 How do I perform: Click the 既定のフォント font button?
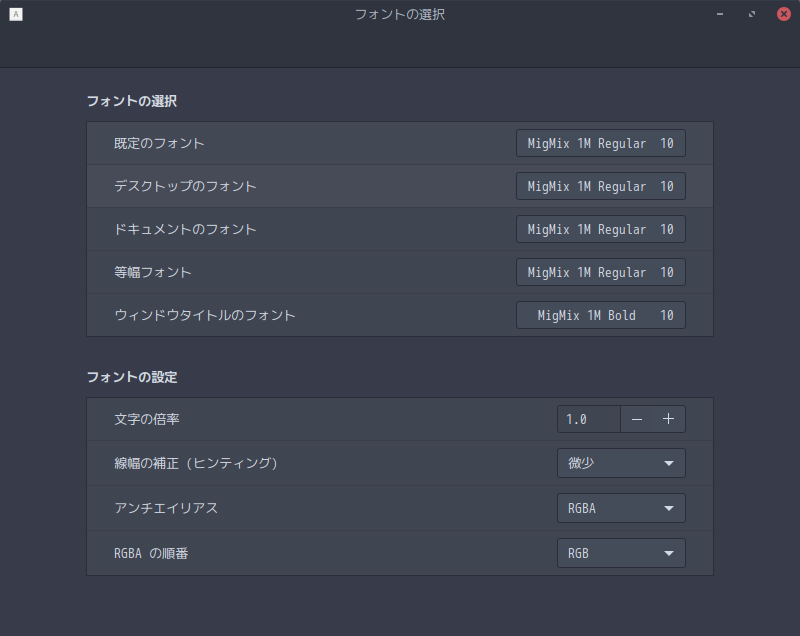[600, 144]
